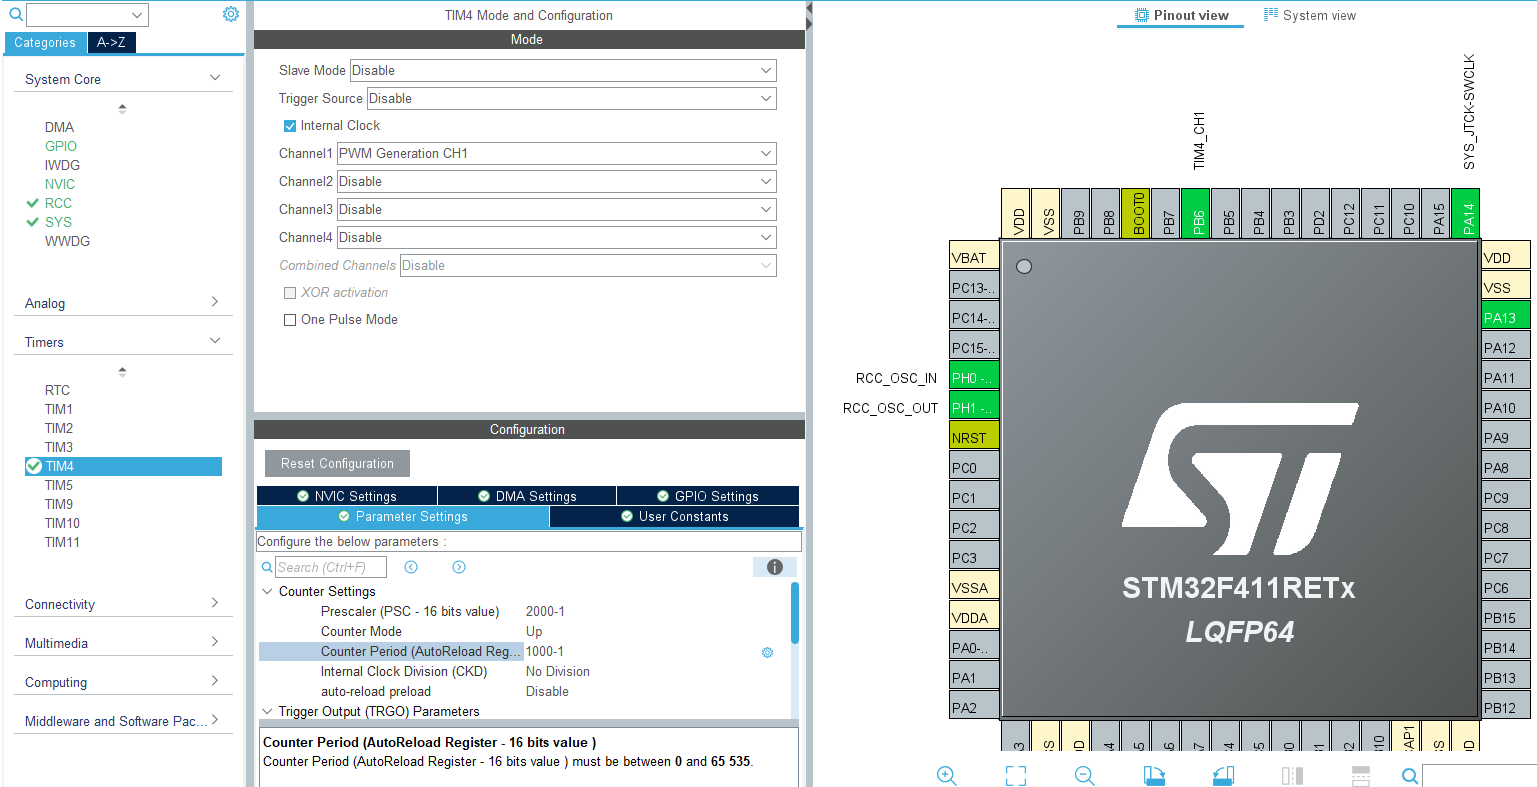Open the Channel2 dropdown

point(557,182)
